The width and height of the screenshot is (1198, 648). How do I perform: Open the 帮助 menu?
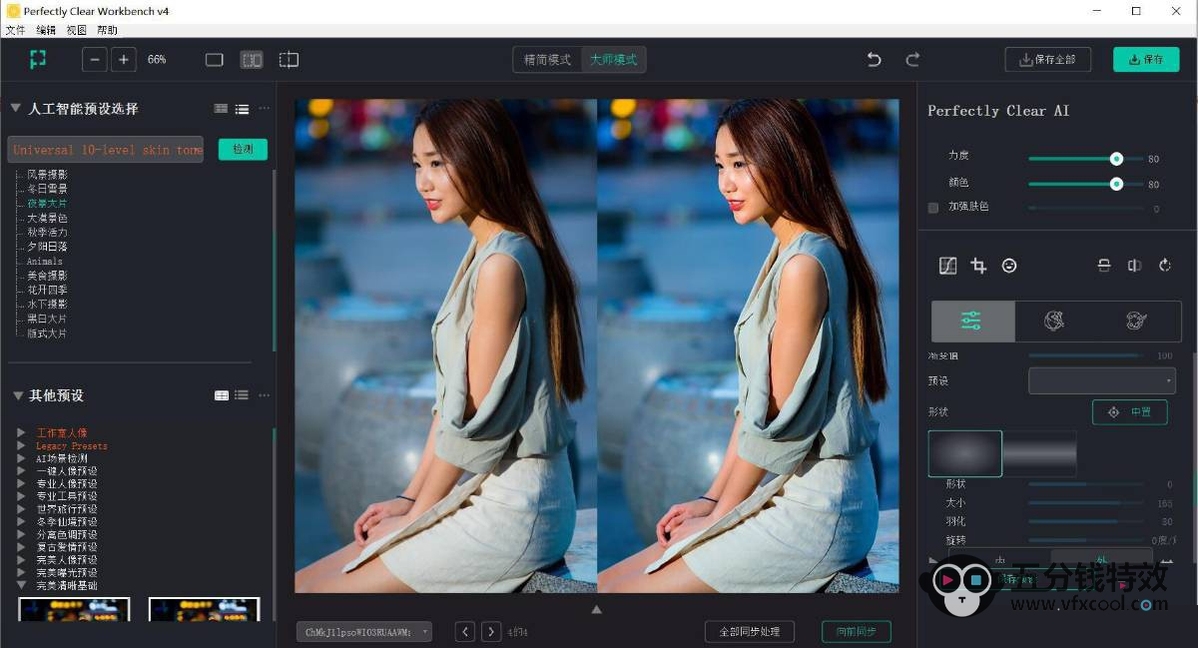point(107,30)
